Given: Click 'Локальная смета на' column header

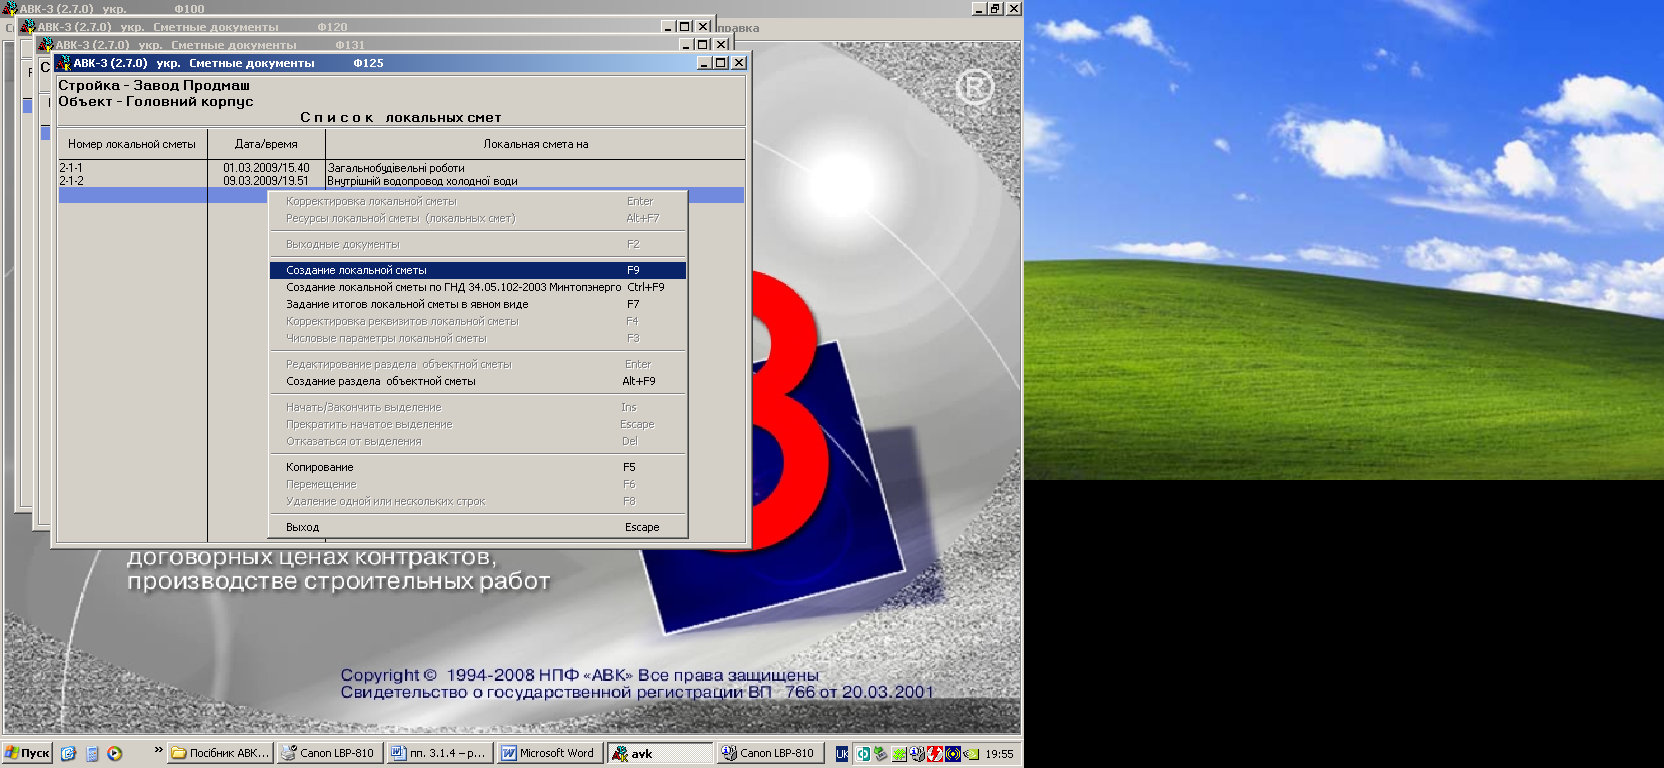Looking at the screenshot, I should pos(536,144).
